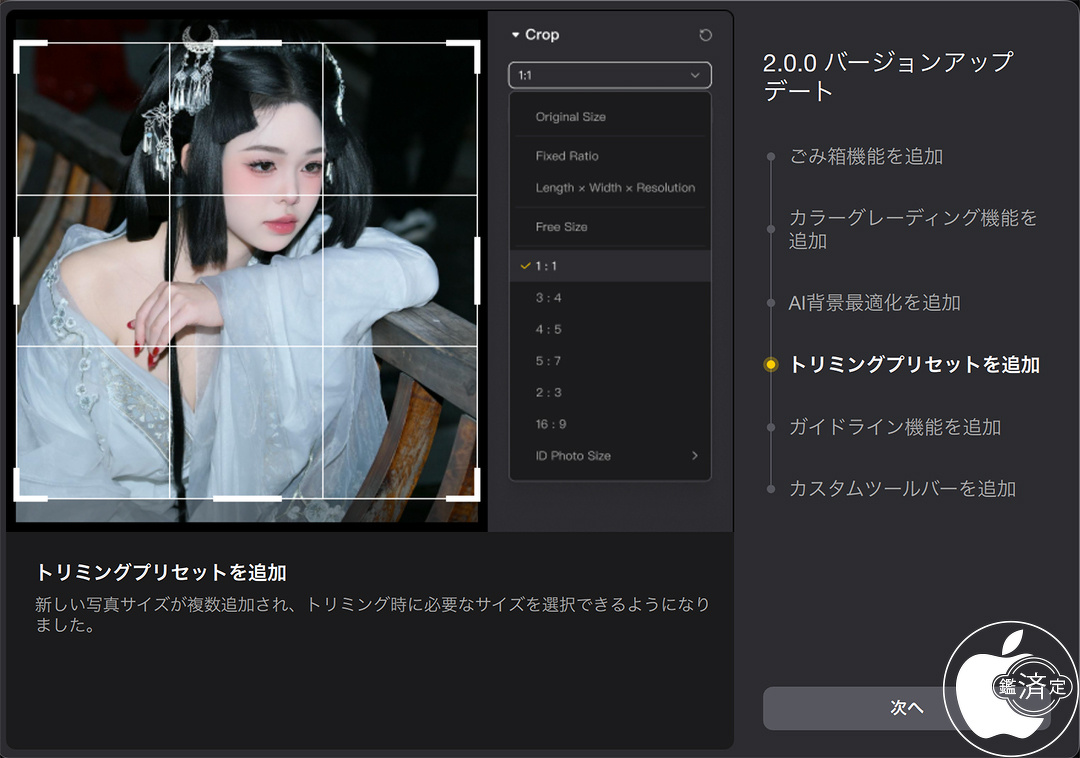This screenshot has height=758, width=1080.
Task: Expand the ID Photo Size submenu
Action: (x=694, y=456)
